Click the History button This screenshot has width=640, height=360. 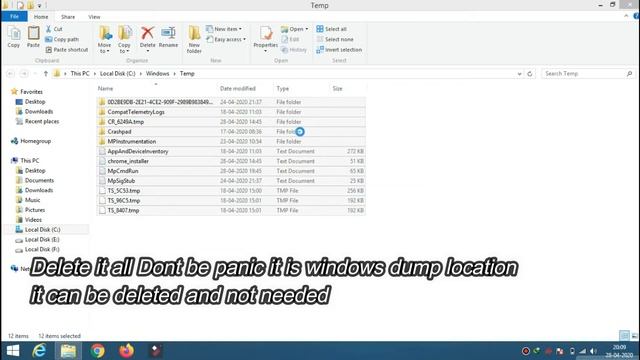click(x=293, y=49)
